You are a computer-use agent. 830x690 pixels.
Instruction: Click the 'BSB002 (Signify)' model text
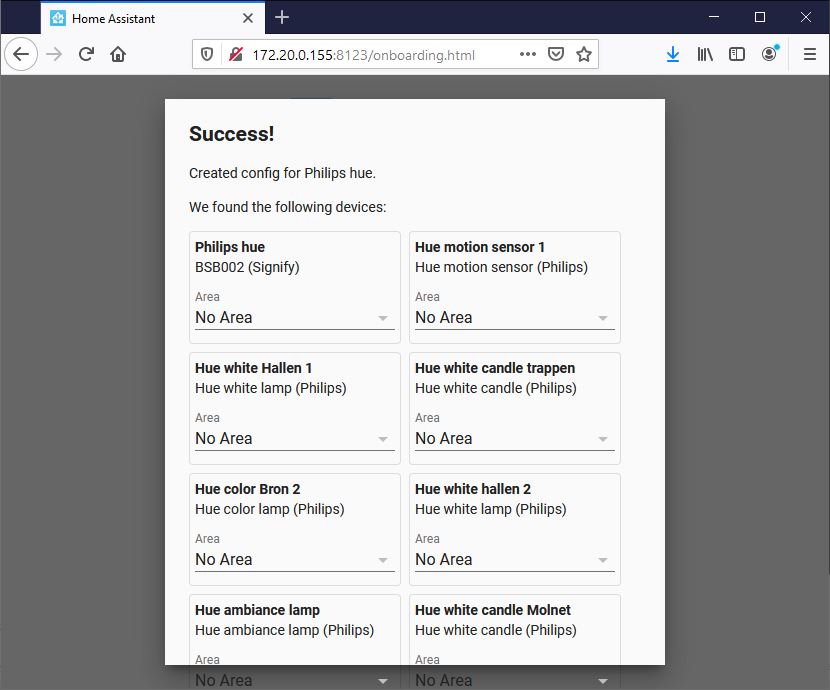pos(247,267)
